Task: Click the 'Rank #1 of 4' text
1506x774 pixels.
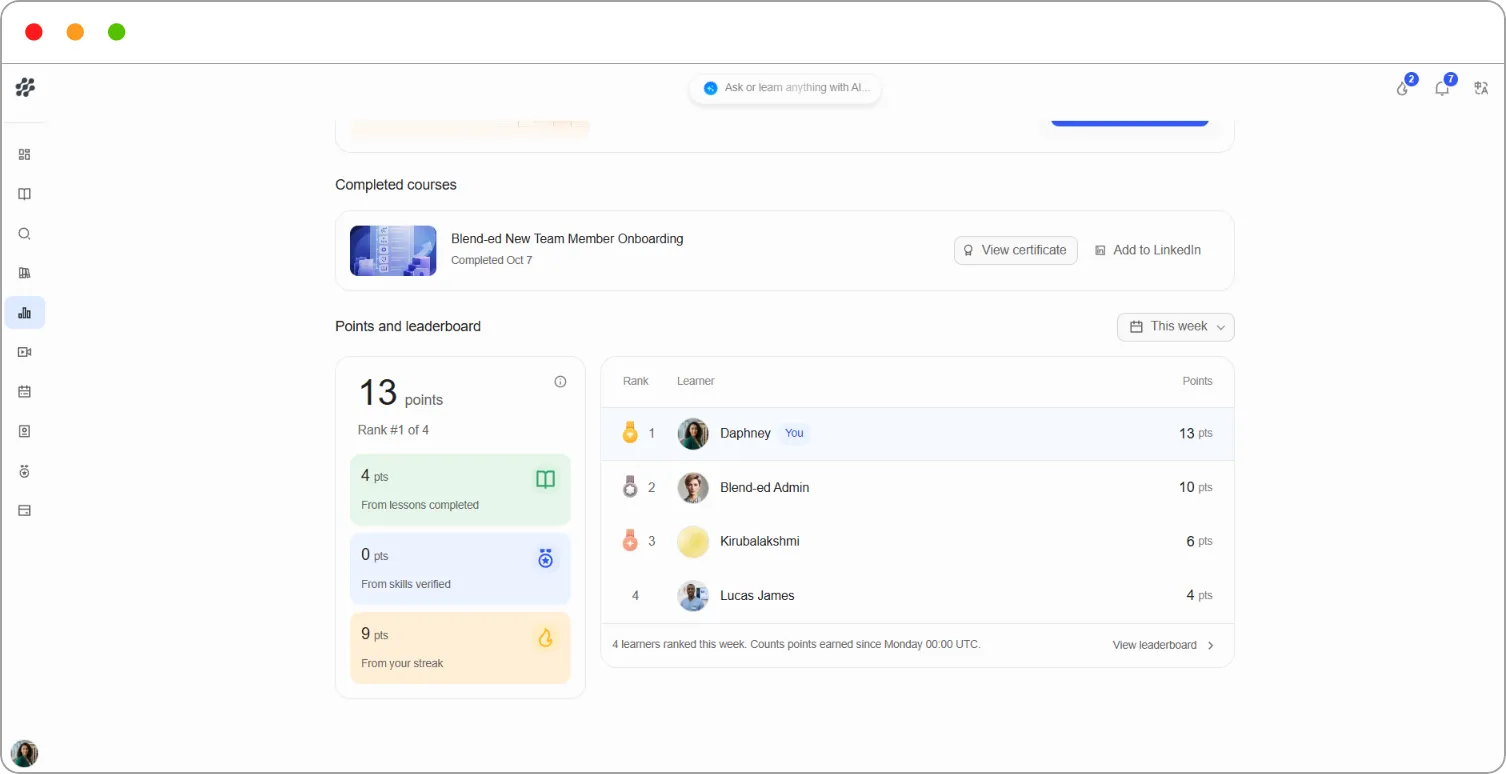Action: tap(393, 430)
